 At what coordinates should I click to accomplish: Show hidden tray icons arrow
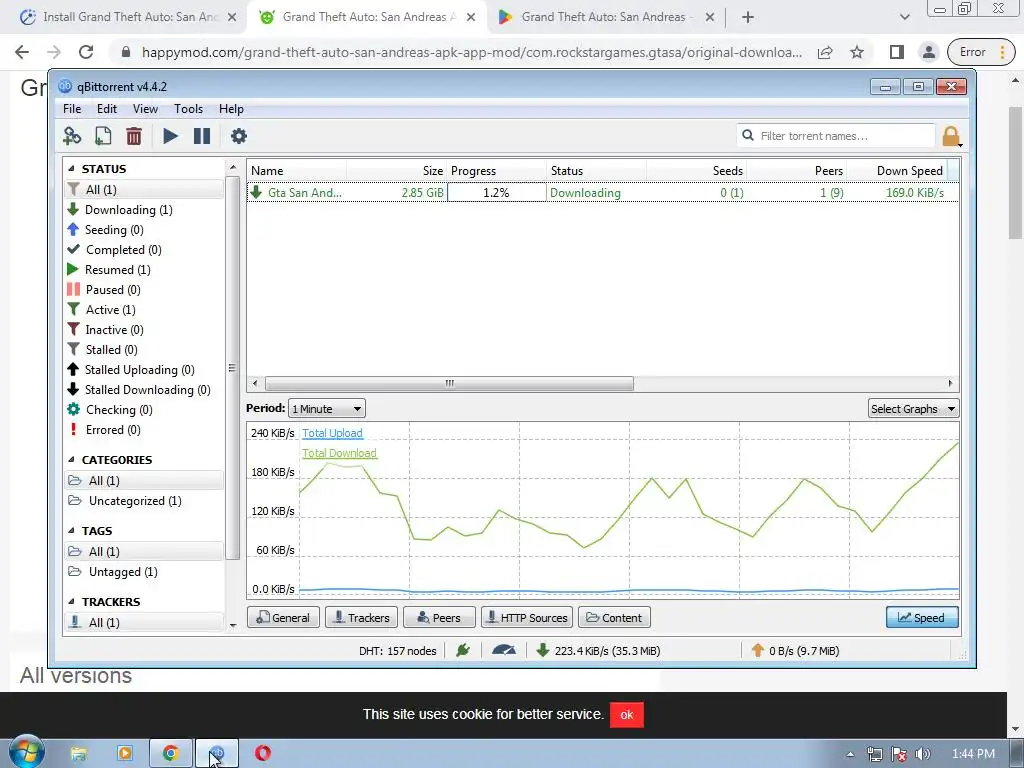pyautogui.click(x=850, y=754)
